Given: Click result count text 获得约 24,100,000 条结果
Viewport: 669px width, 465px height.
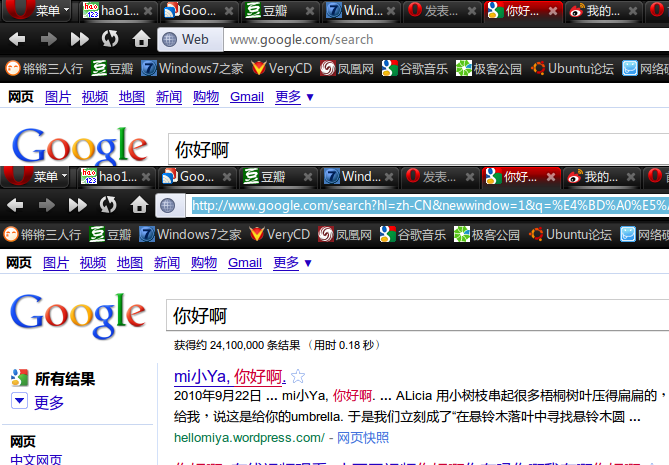Looking at the screenshot, I should pos(237,345).
